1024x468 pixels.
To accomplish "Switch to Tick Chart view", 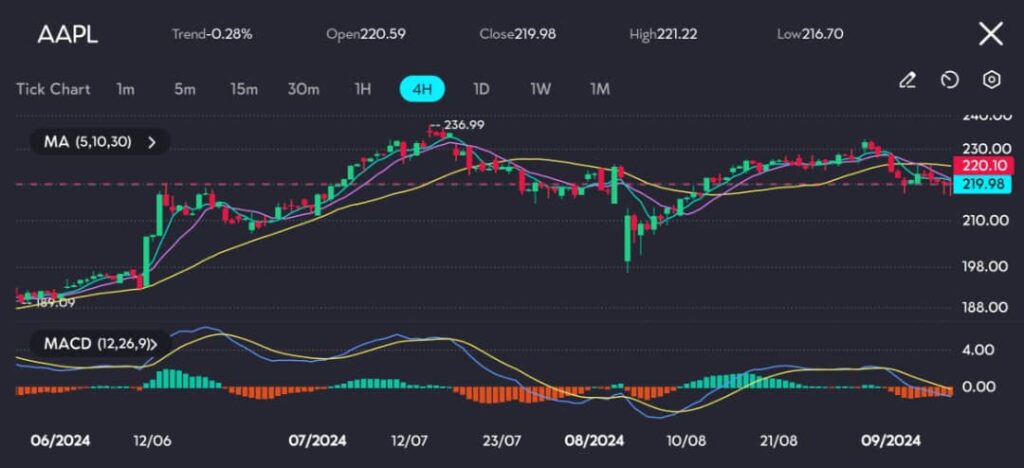I will pyautogui.click(x=53, y=89).
